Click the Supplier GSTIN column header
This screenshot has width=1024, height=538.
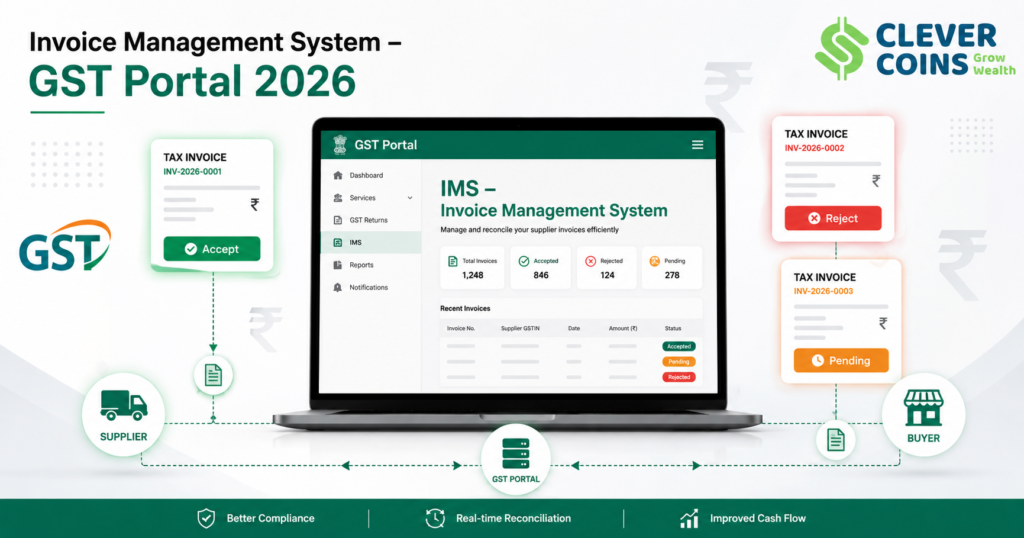point(520,328)
